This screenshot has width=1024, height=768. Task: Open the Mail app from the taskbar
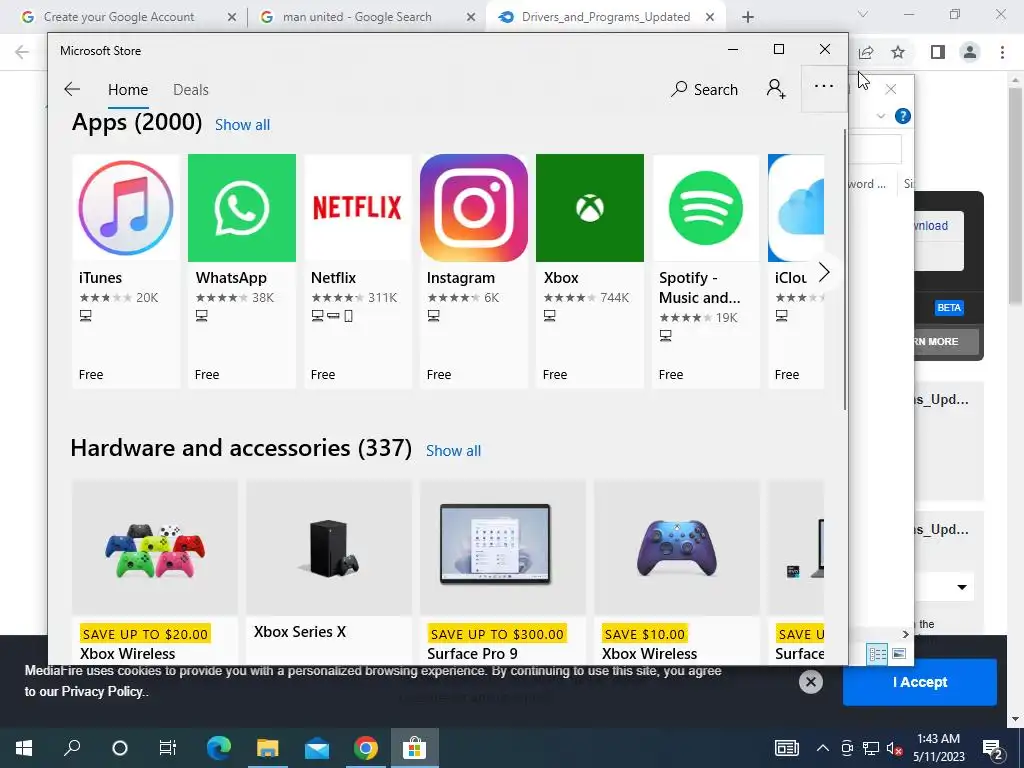point(317,748)
